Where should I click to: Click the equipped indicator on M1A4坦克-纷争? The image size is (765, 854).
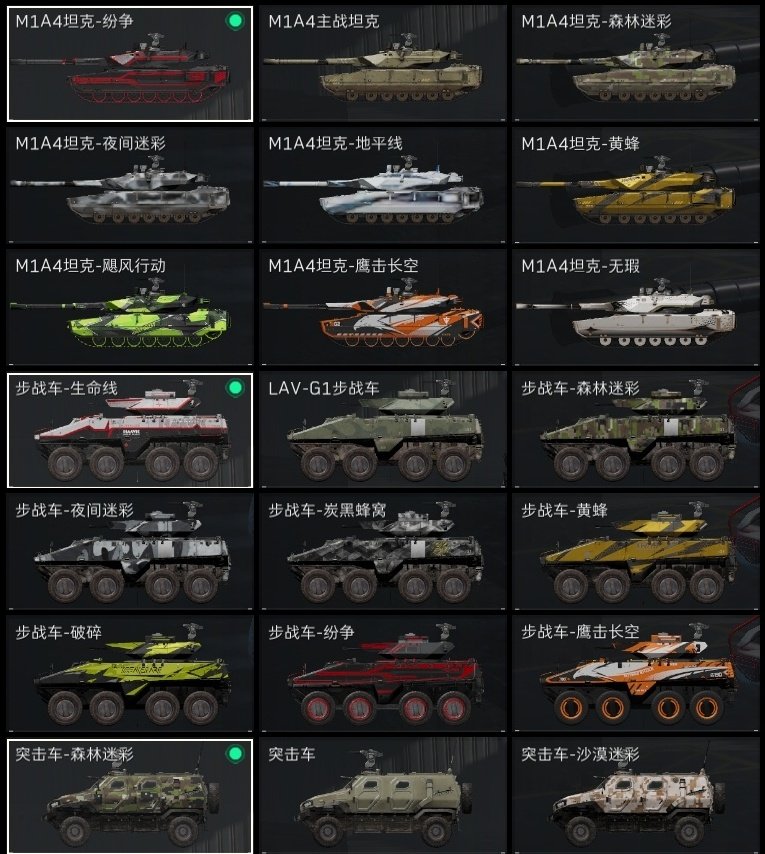(x=235, y=21)
